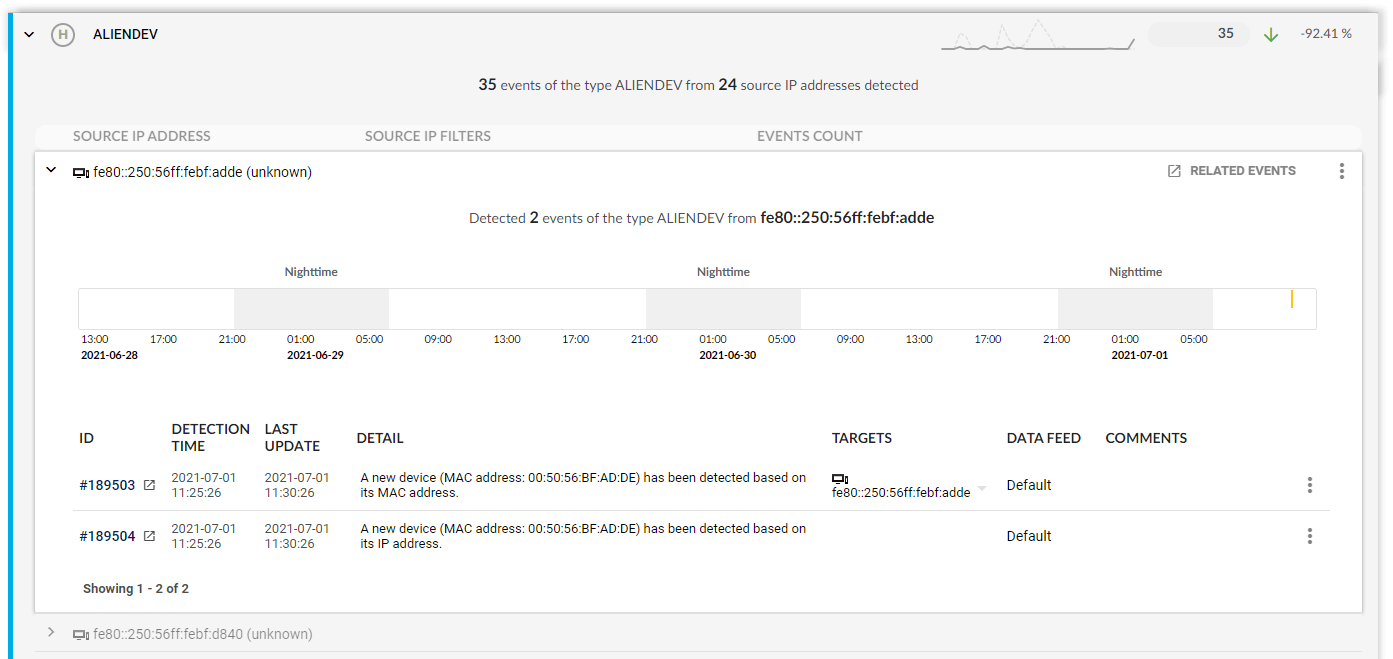This screenshot has height=659, width=1393.
Task: Click the ALIENDEV sparkline trend chart
Action: (1037, 36)
